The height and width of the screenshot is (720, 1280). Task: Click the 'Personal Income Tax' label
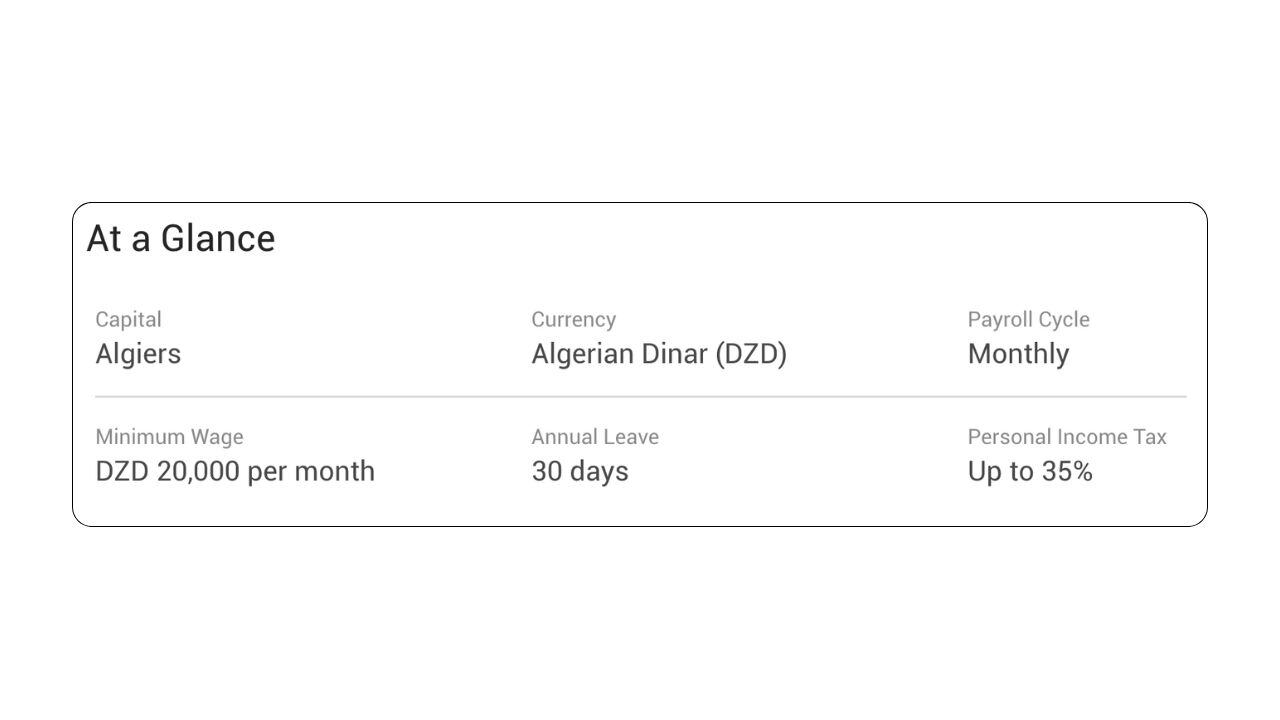(1067, 437)
